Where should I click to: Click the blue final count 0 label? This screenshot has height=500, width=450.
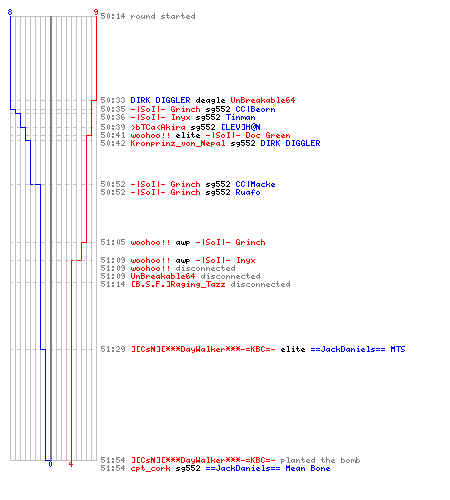[50, 464]
